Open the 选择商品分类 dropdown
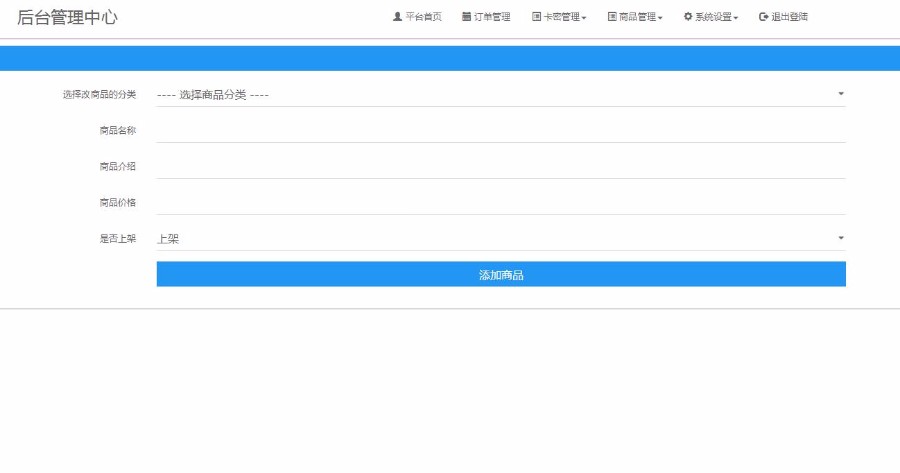The image size is (900, 473). point(501,95)
